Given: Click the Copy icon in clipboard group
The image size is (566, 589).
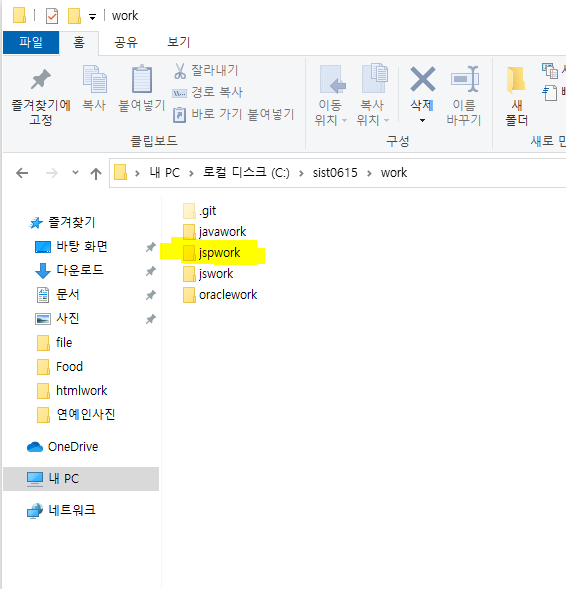Looking at the screenshot, I should (x=95, y=79).
